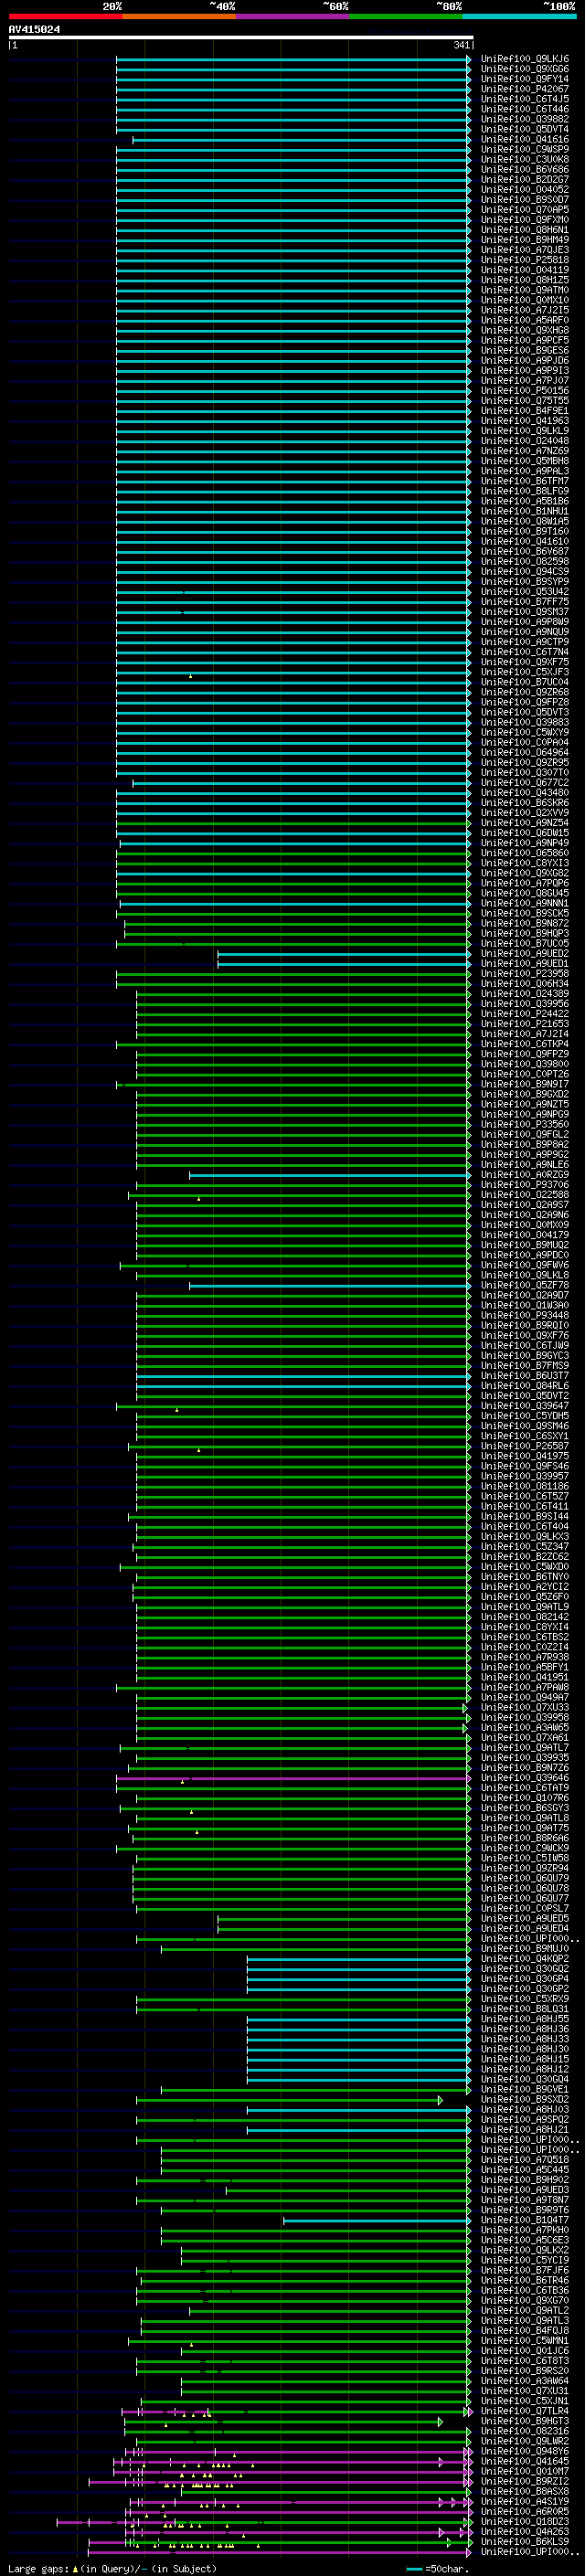Select hit label UniRef100_C9WSP9

pyautogui.click(x=525, y=149)
